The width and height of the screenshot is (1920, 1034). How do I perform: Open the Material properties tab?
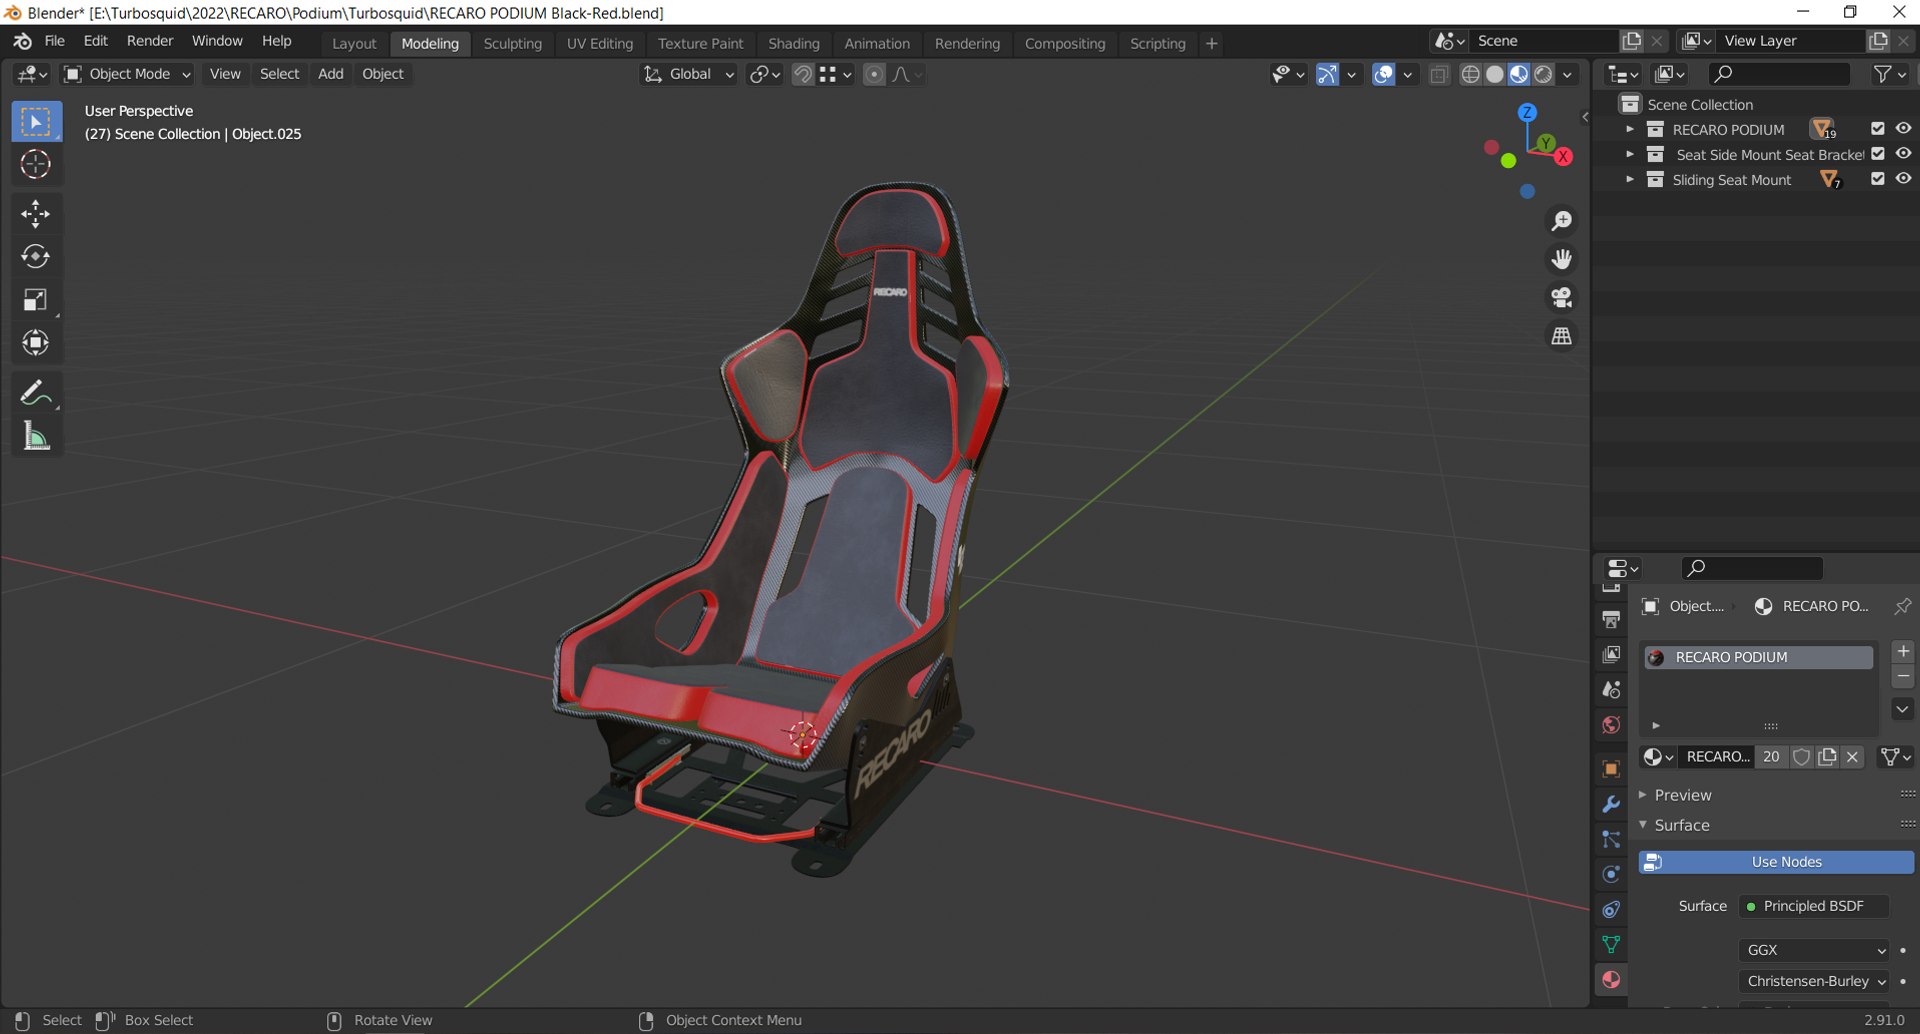[1611, 980]
